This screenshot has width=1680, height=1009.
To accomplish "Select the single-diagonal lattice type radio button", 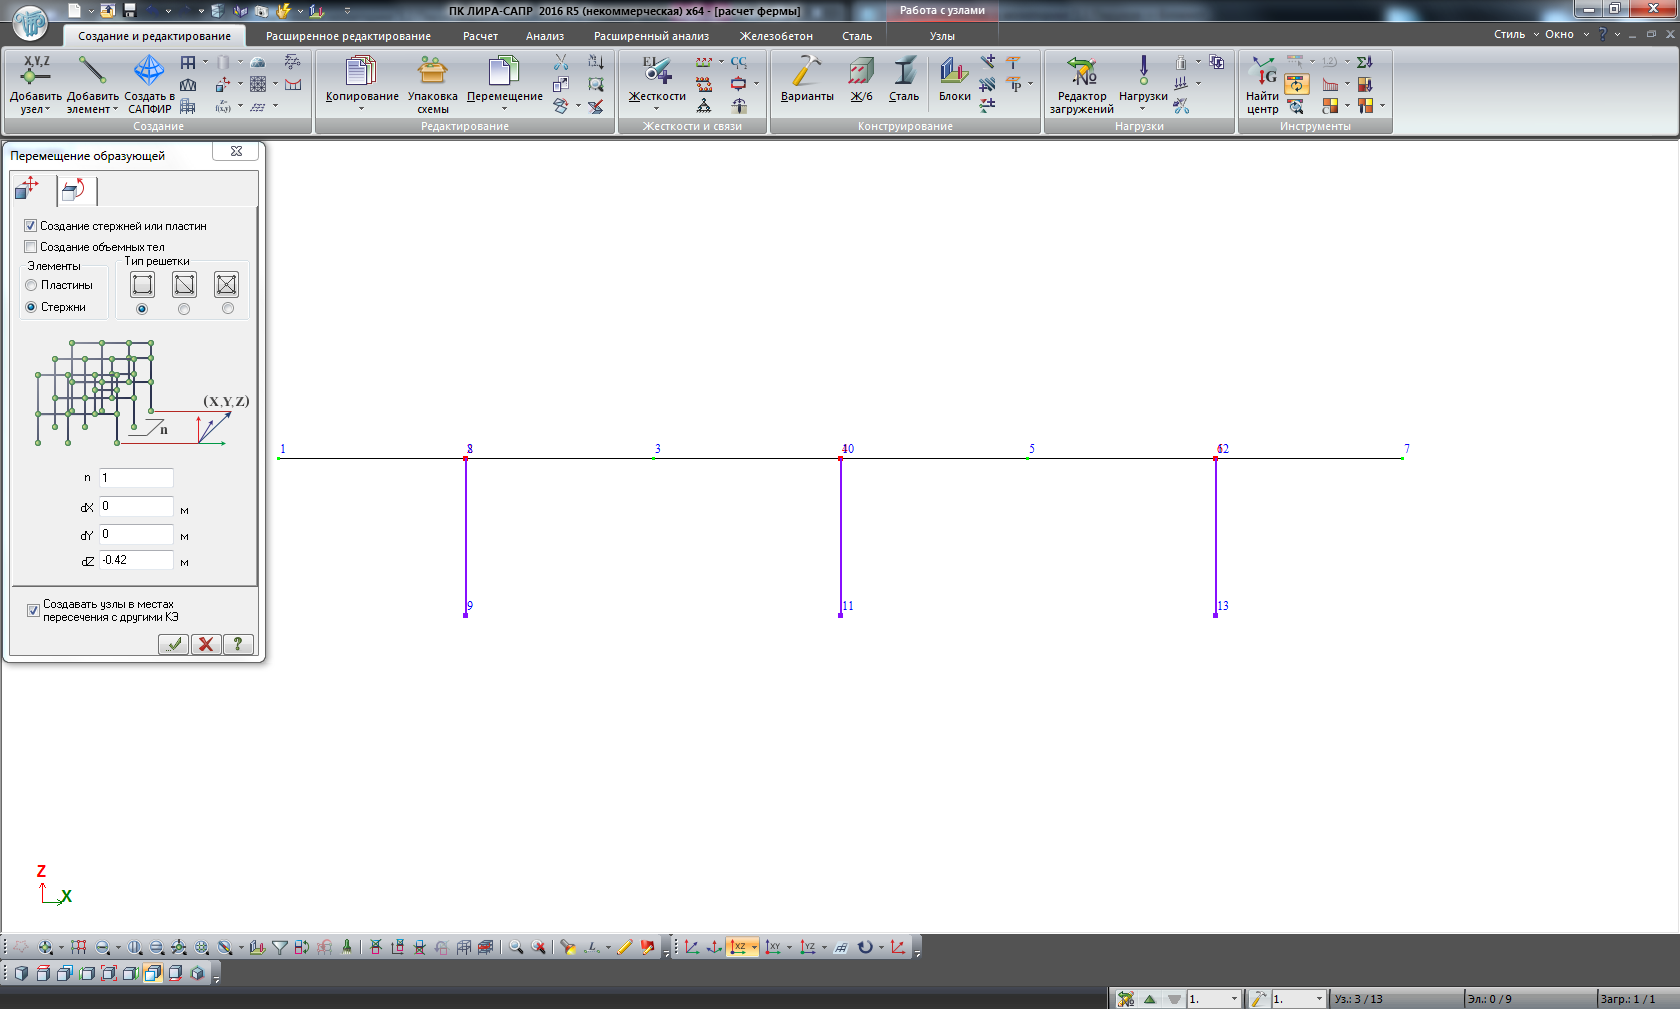I will [x=183, y=309].
